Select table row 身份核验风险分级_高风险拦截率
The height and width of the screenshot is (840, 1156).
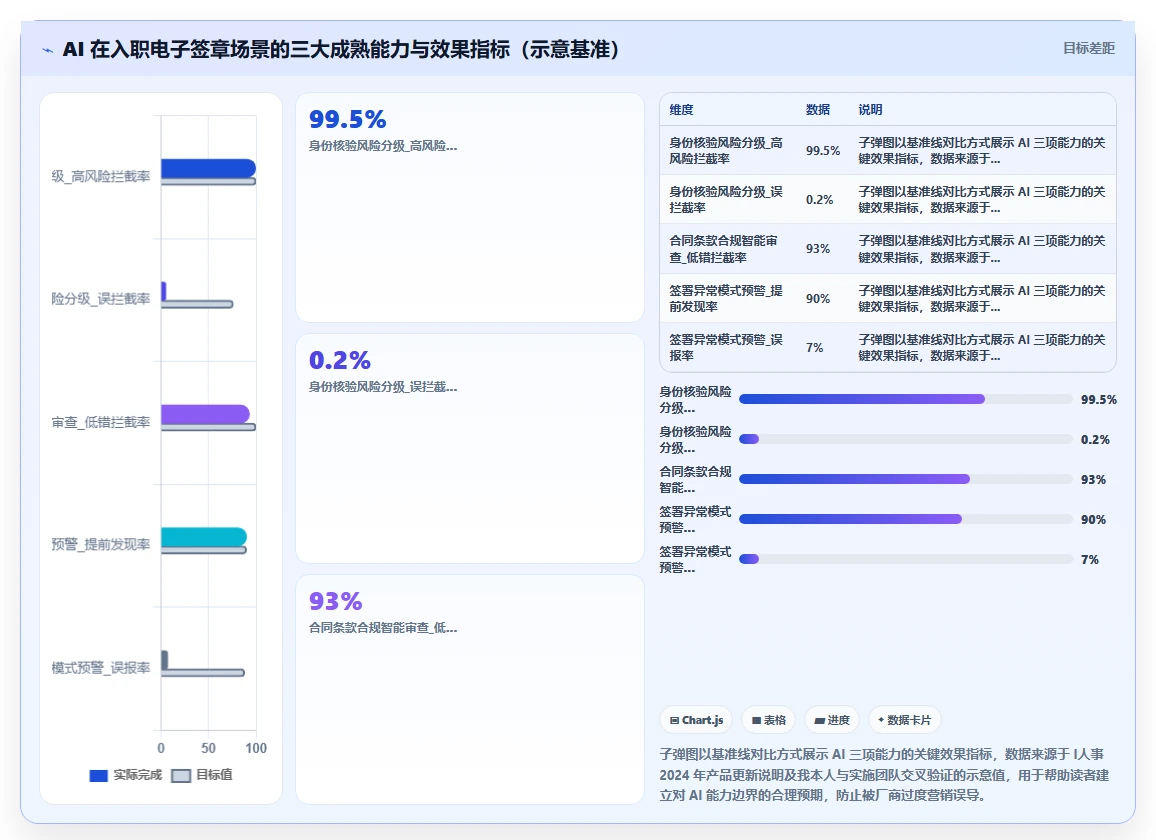pyautogui.click(x=888, y=150)
